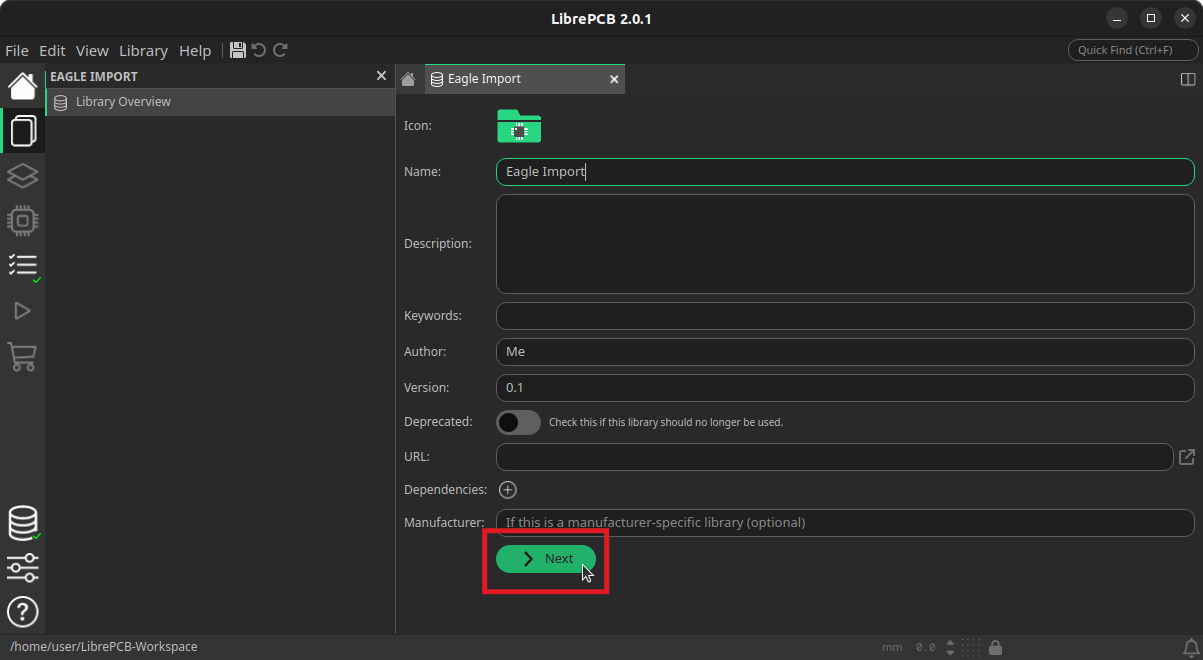Click into the Description text area
1203x660 pixels.
845,244
